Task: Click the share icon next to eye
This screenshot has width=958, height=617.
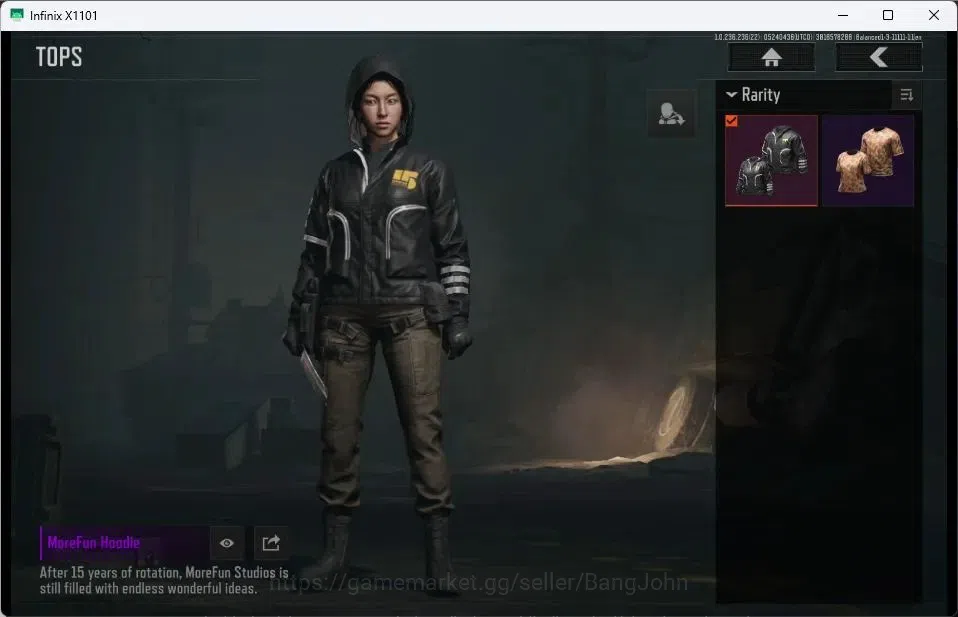Action: pos(271,543)
